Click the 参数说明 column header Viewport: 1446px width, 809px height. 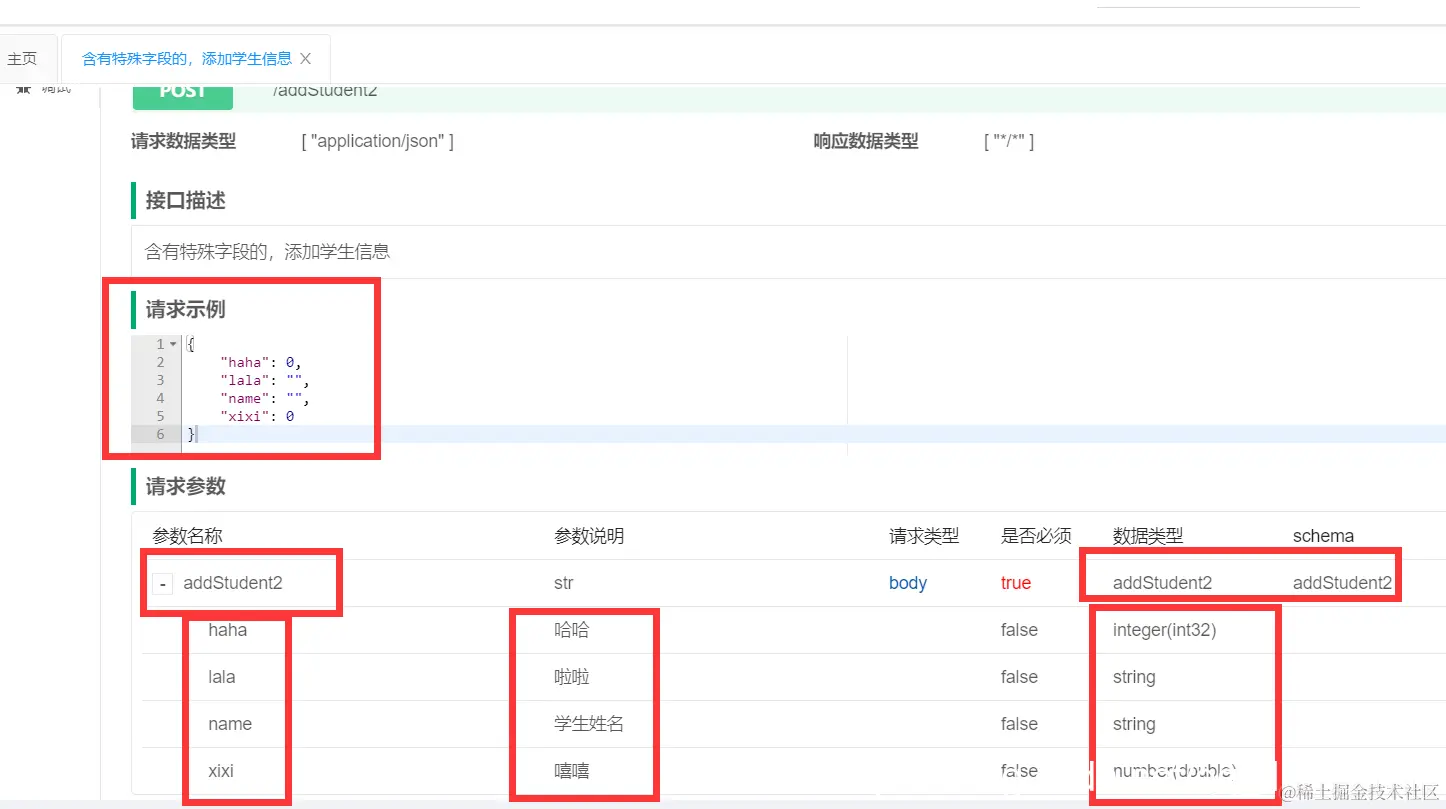[x=589, y=537]
